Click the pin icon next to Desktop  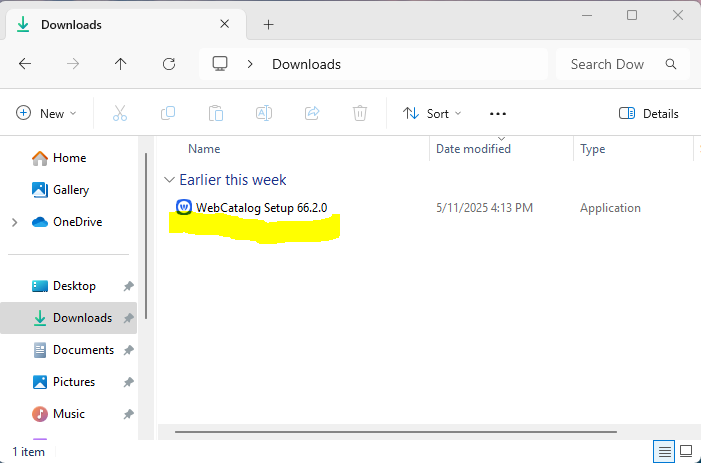point(129,286)
